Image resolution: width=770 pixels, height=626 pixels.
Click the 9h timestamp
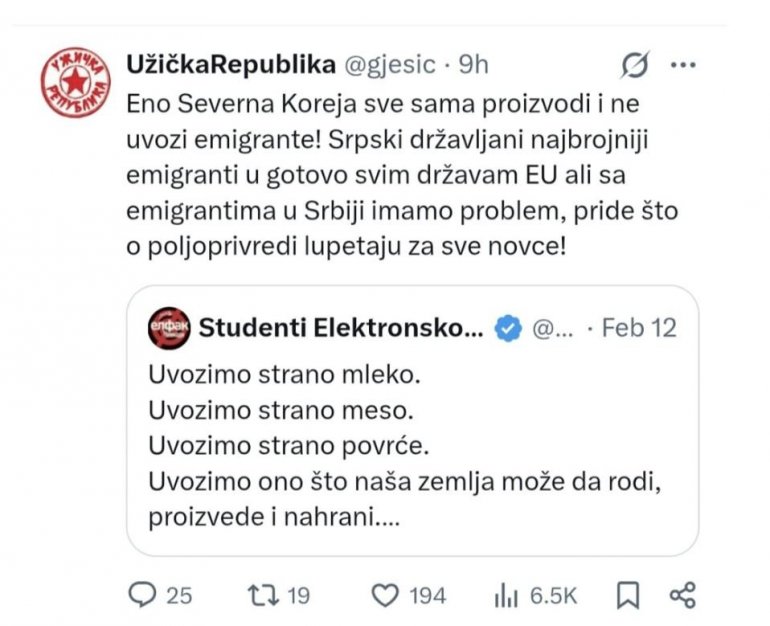coord(473,64)
